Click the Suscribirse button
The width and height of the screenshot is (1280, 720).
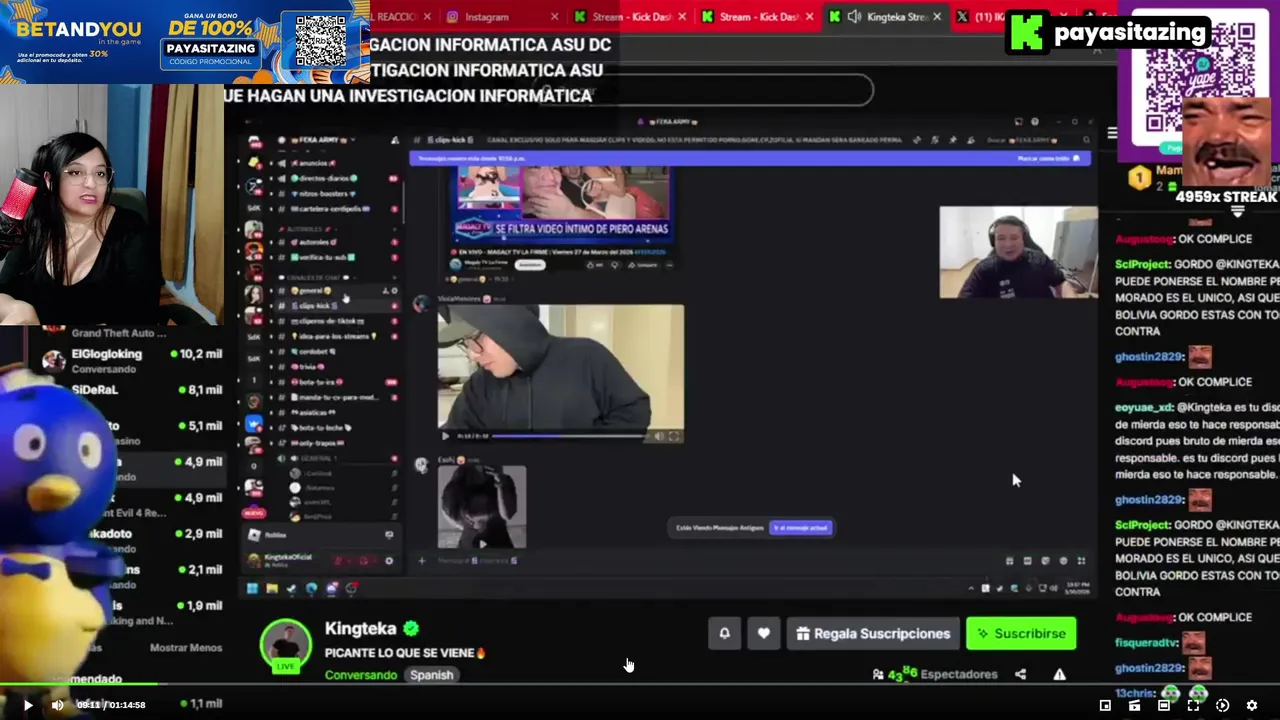coord(1021,633)
